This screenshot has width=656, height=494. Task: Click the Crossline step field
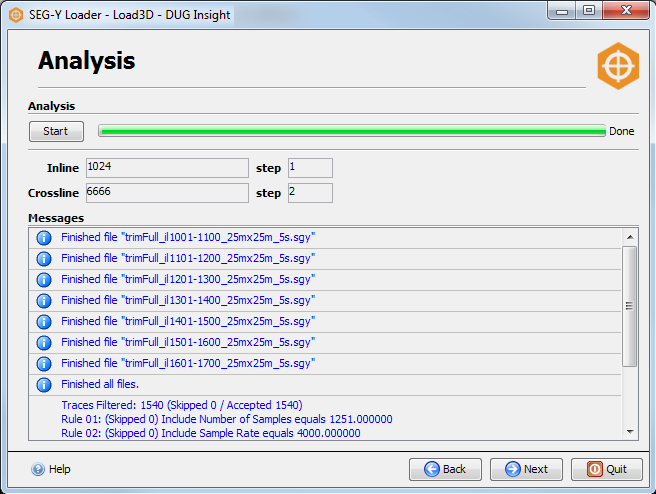[310, 193]
